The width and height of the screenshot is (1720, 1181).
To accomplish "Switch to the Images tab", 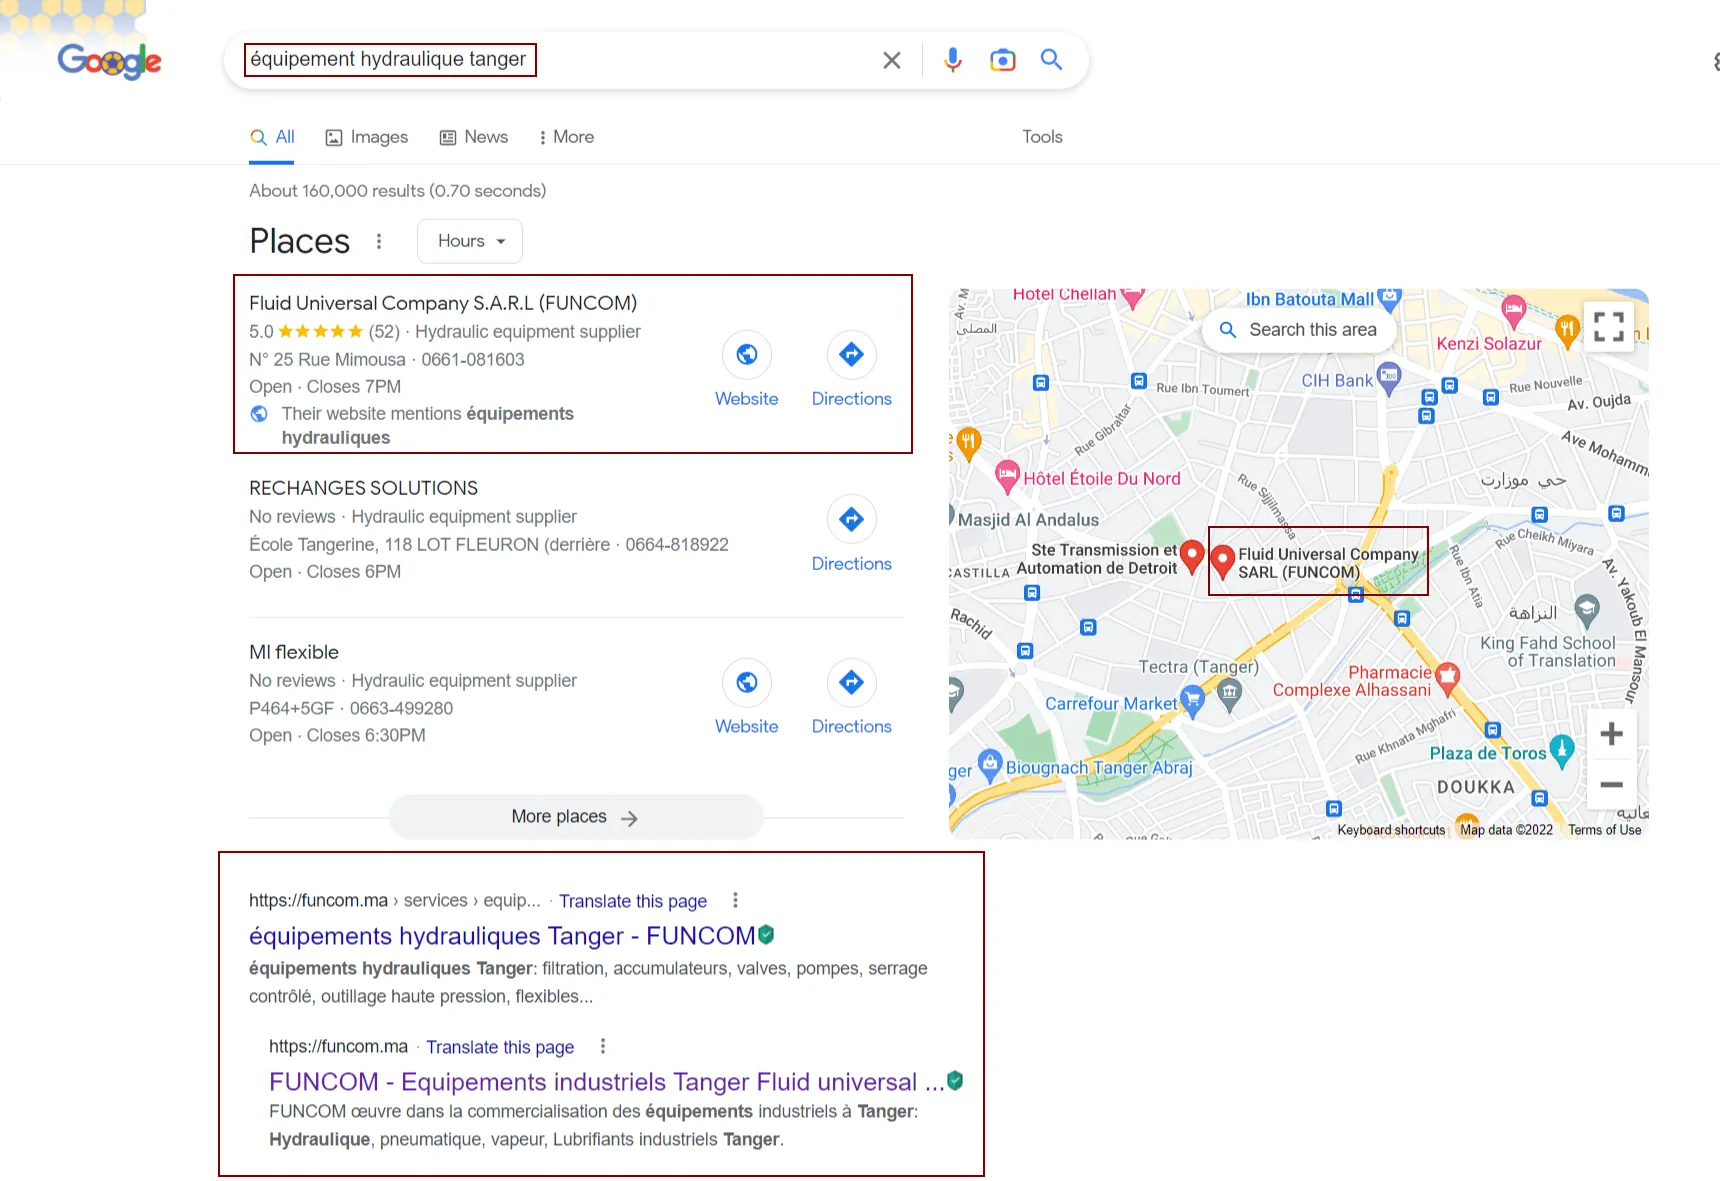I will tap(367, 137).
